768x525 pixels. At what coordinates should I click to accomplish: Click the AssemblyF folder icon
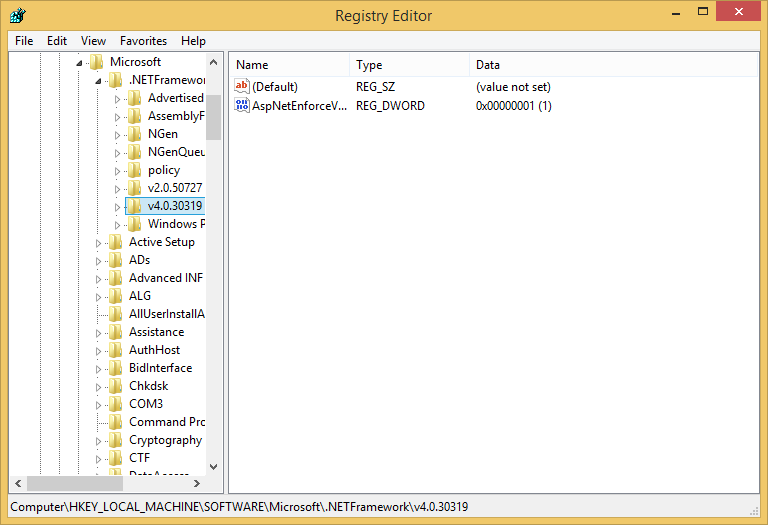[x=134, y=116]
